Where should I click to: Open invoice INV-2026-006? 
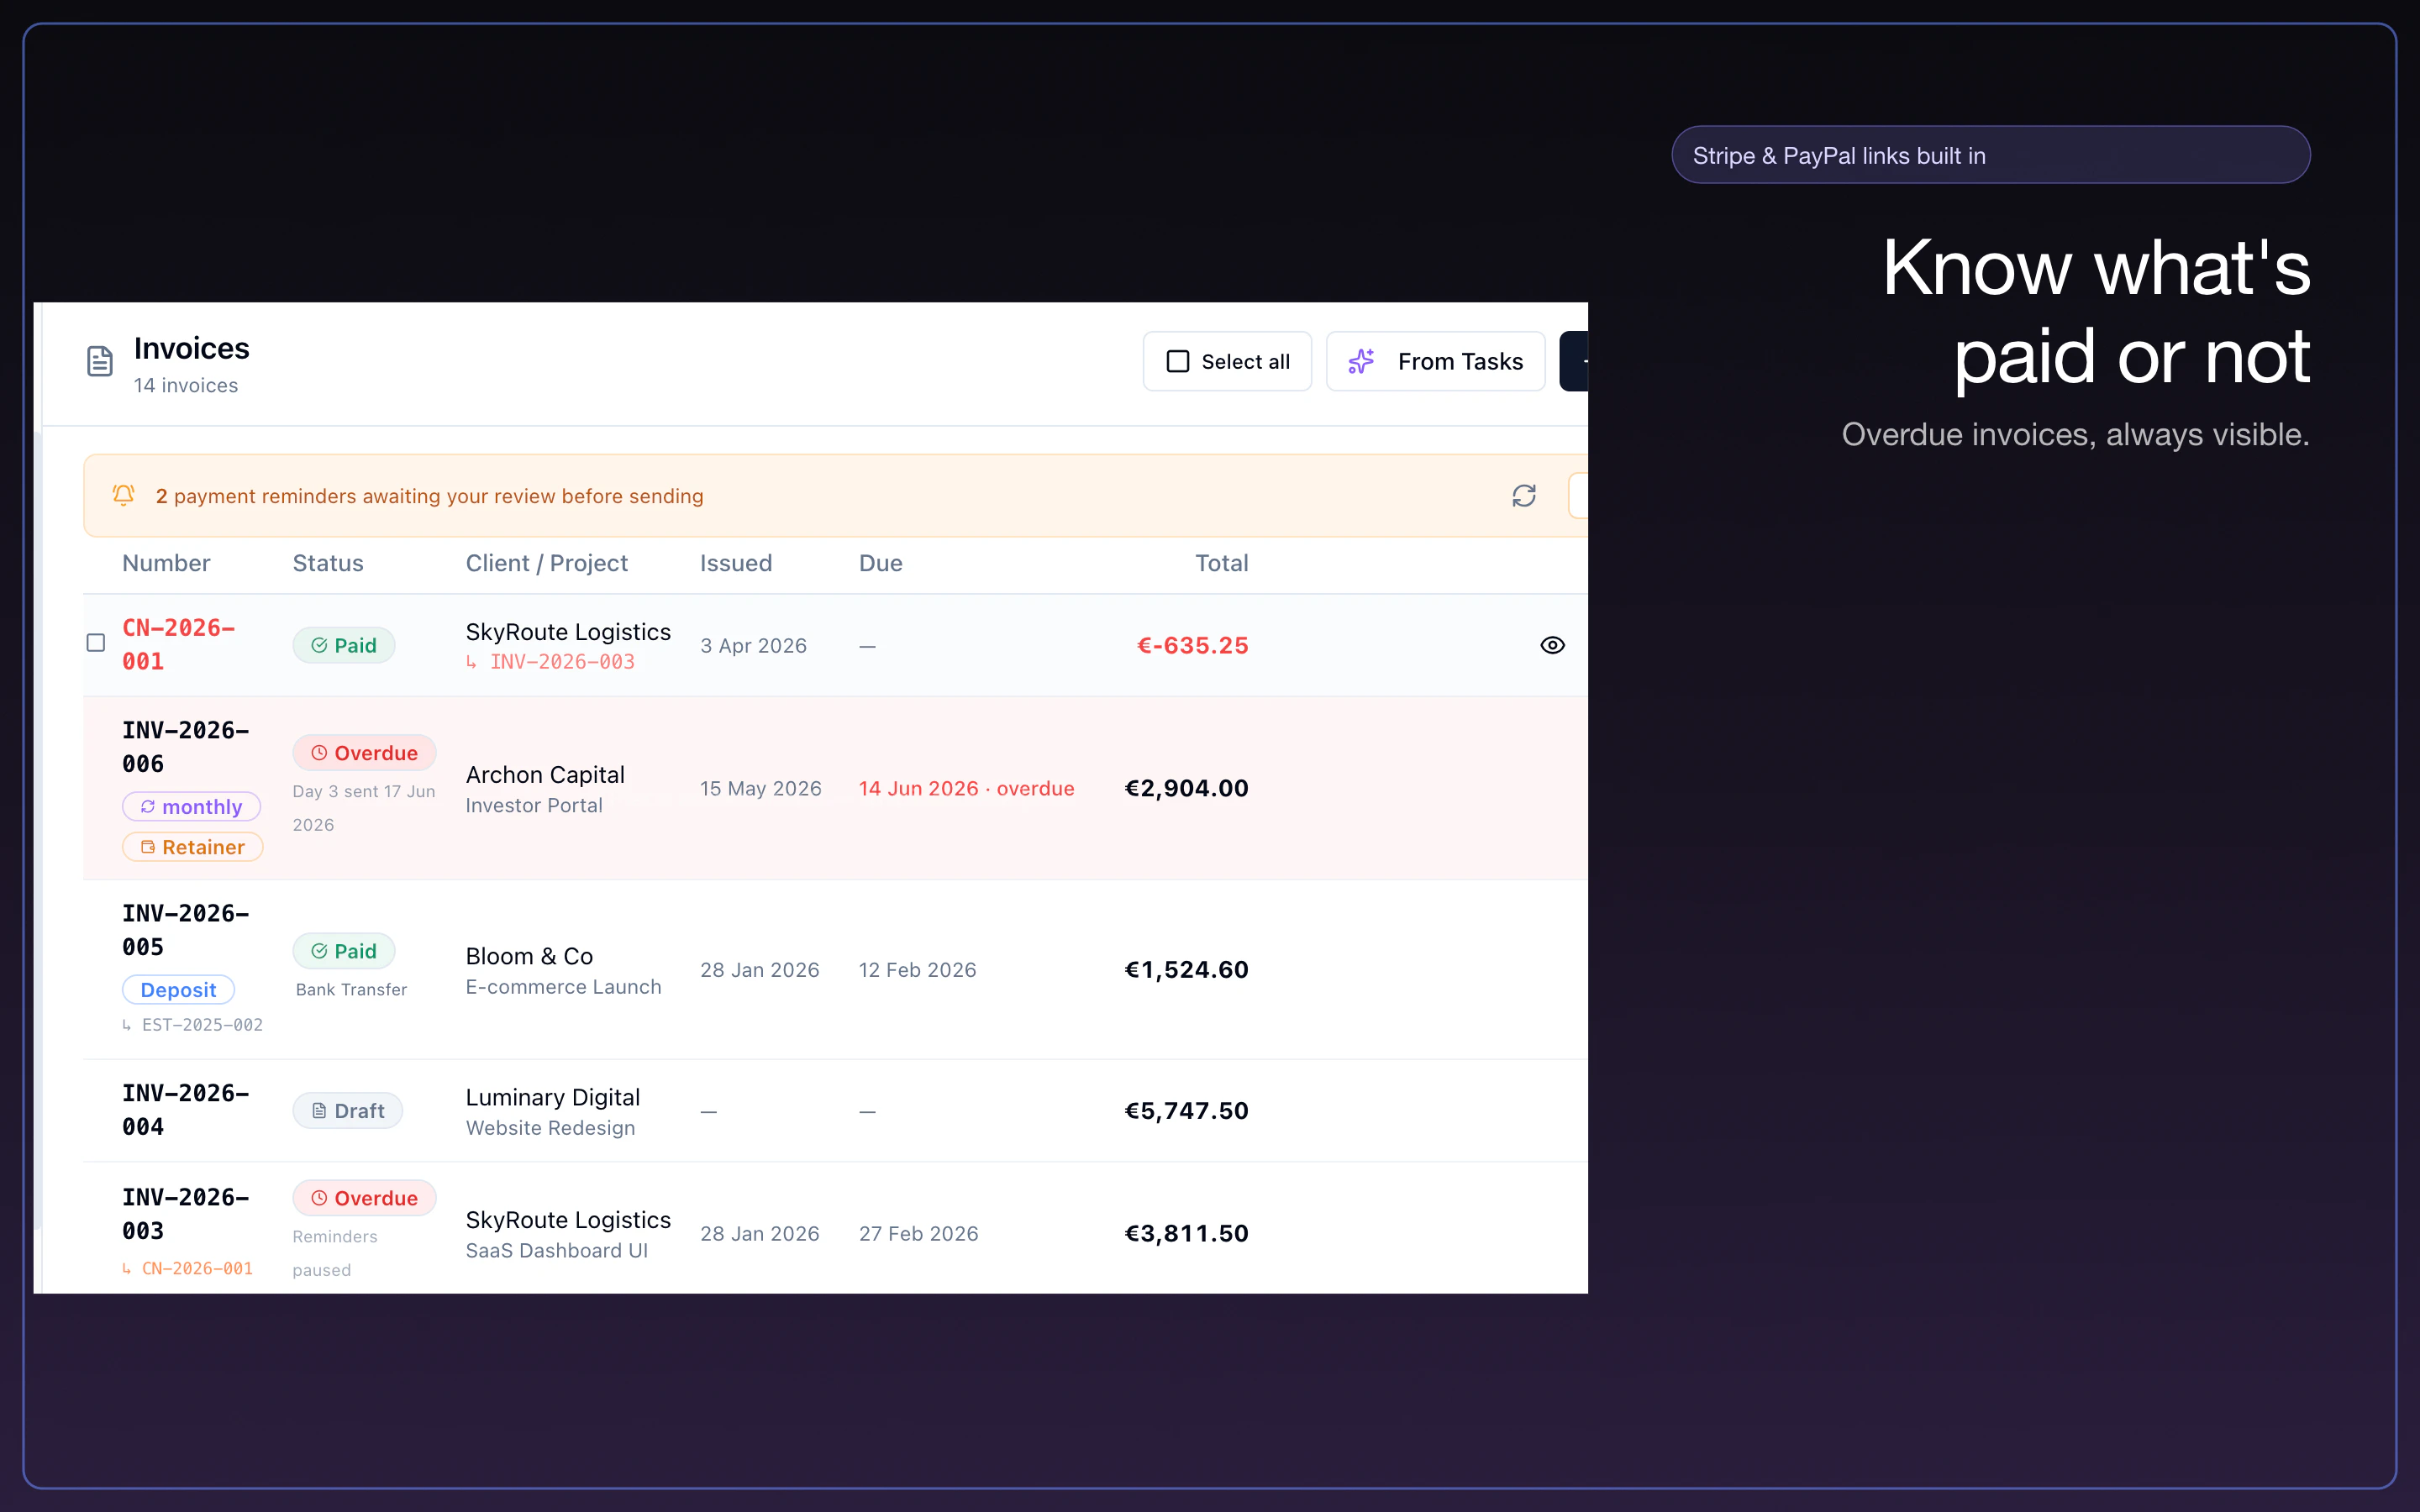point(185,747)
